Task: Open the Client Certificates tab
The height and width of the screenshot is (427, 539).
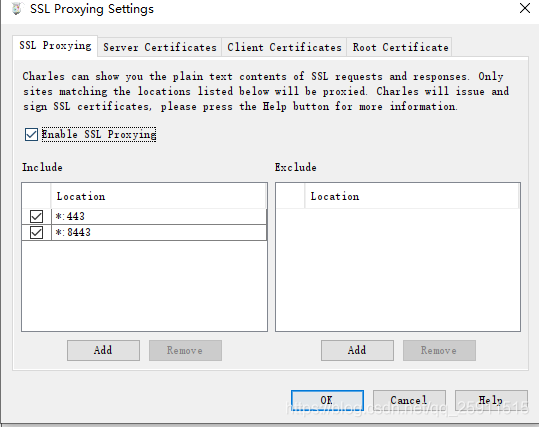Action: pos(284,47)
